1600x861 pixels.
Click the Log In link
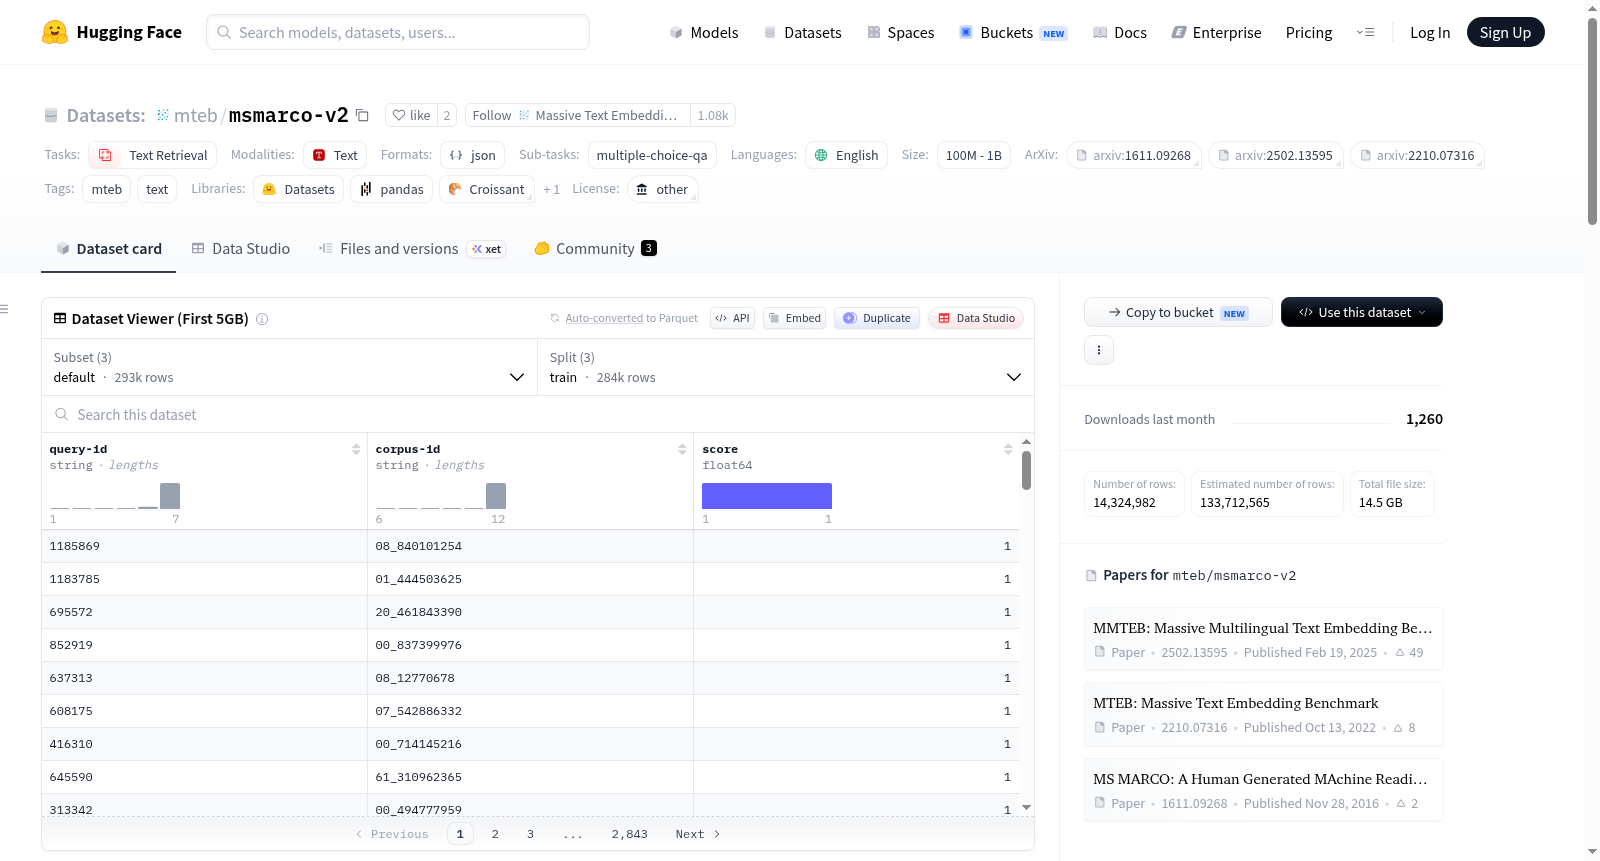[1430, 33]
